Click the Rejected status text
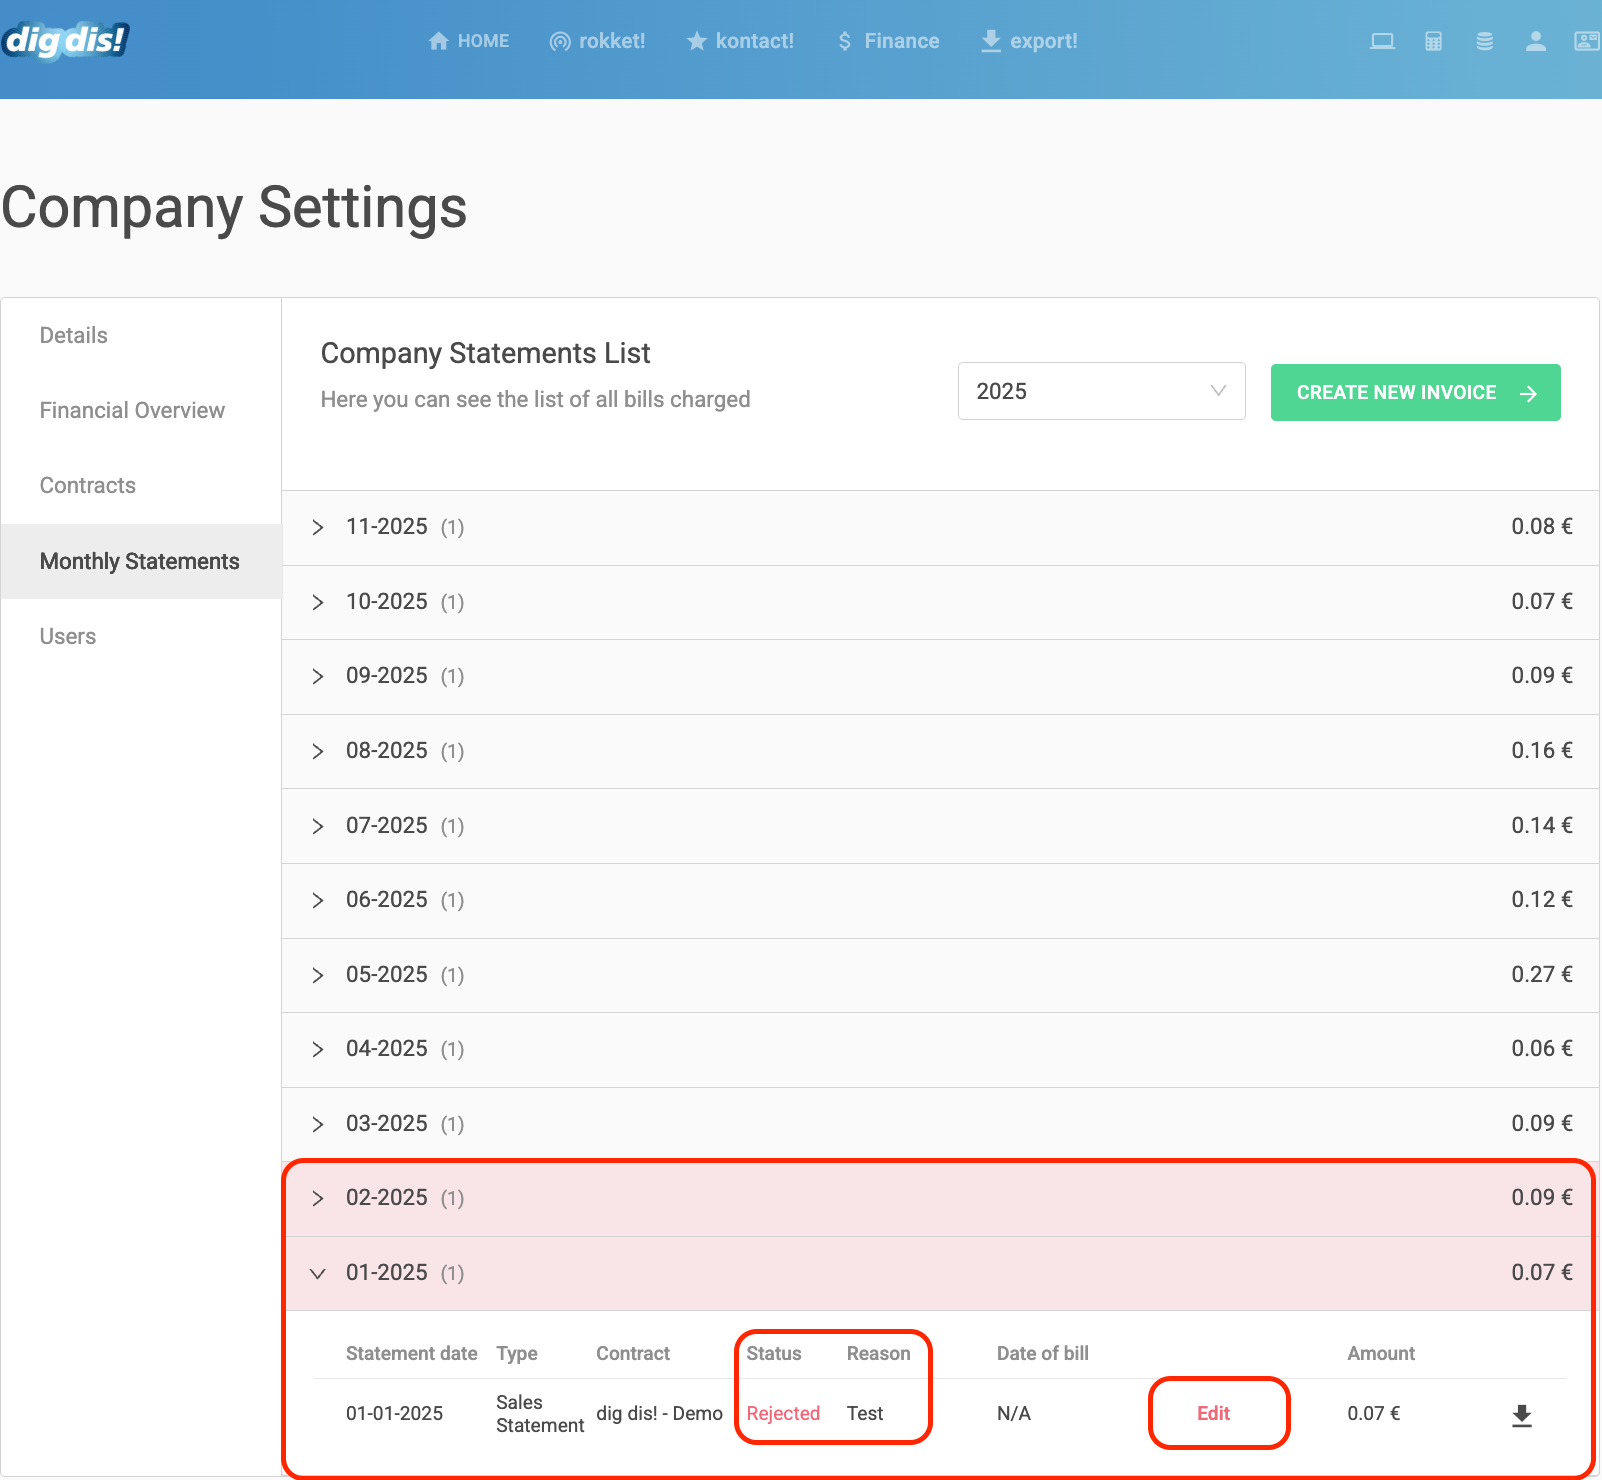1602x1480 pixels. click(x=783, y=1414)
